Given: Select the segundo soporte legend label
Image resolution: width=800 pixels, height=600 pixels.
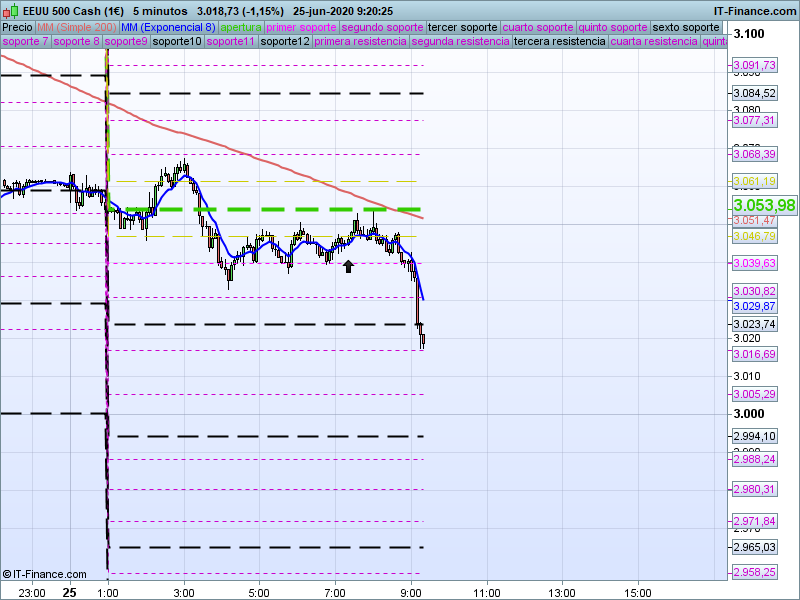Looking at the screenshot, I should coord(382,27).
